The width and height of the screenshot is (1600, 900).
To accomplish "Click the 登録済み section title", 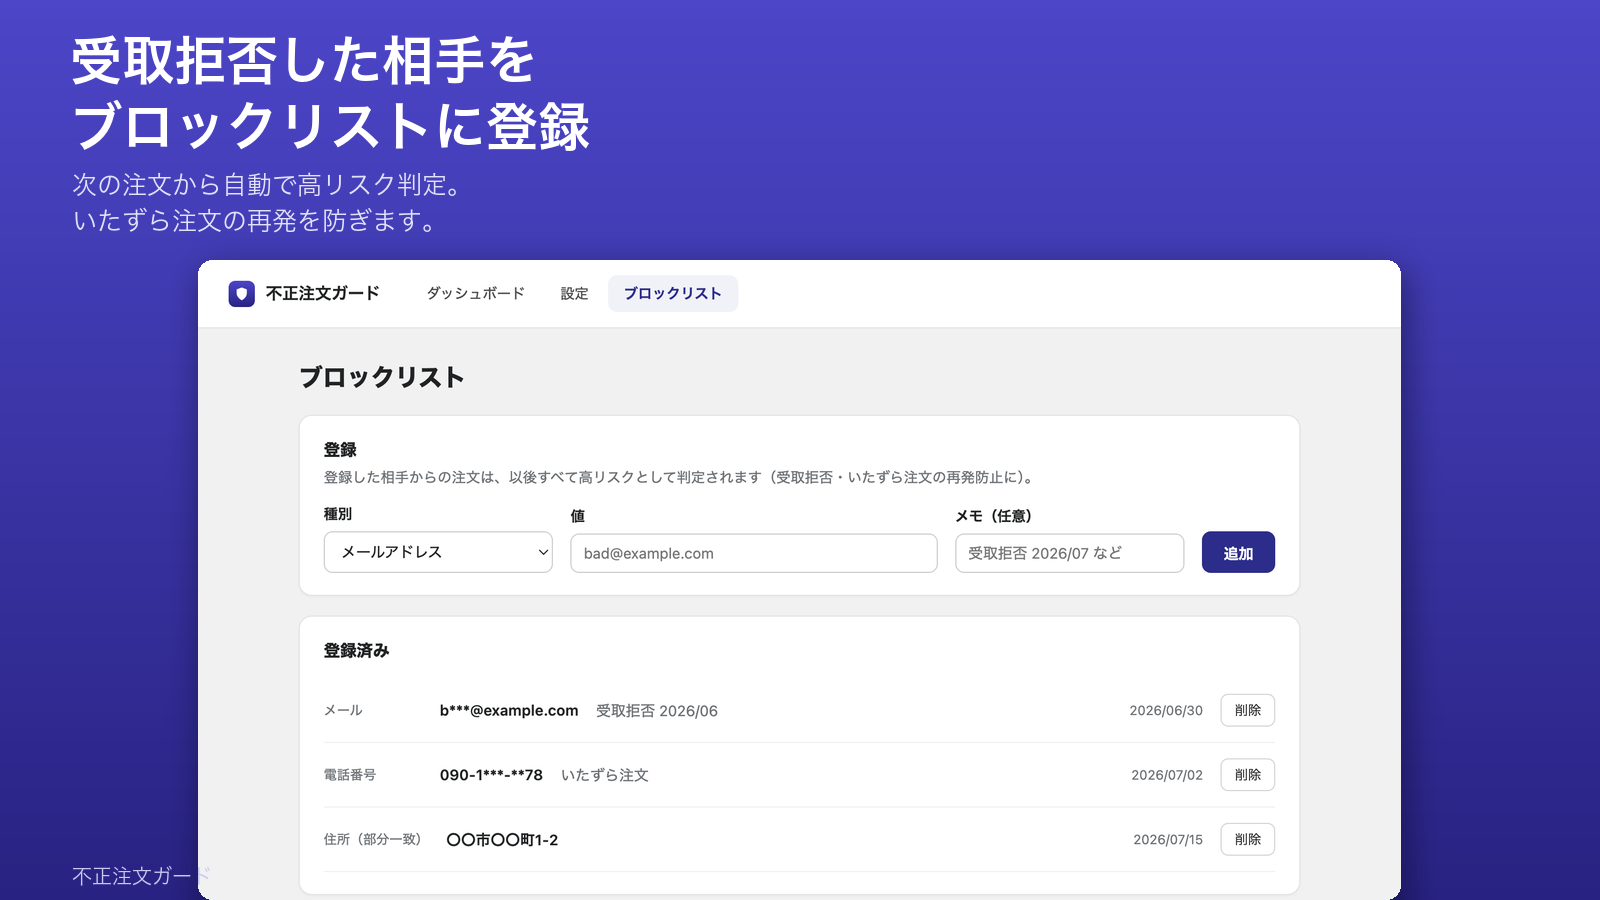I will pos(356,650).
